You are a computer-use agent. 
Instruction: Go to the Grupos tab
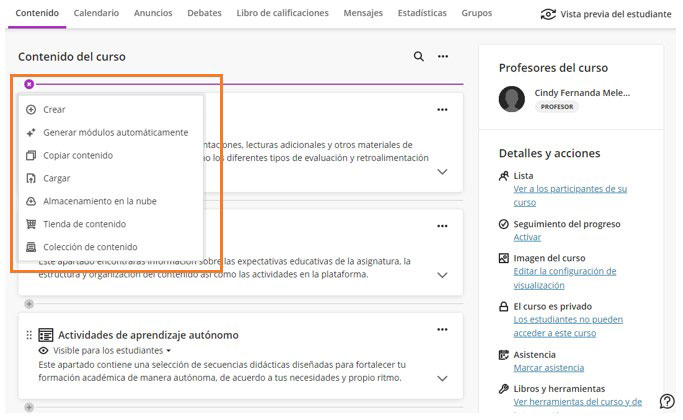477,13
